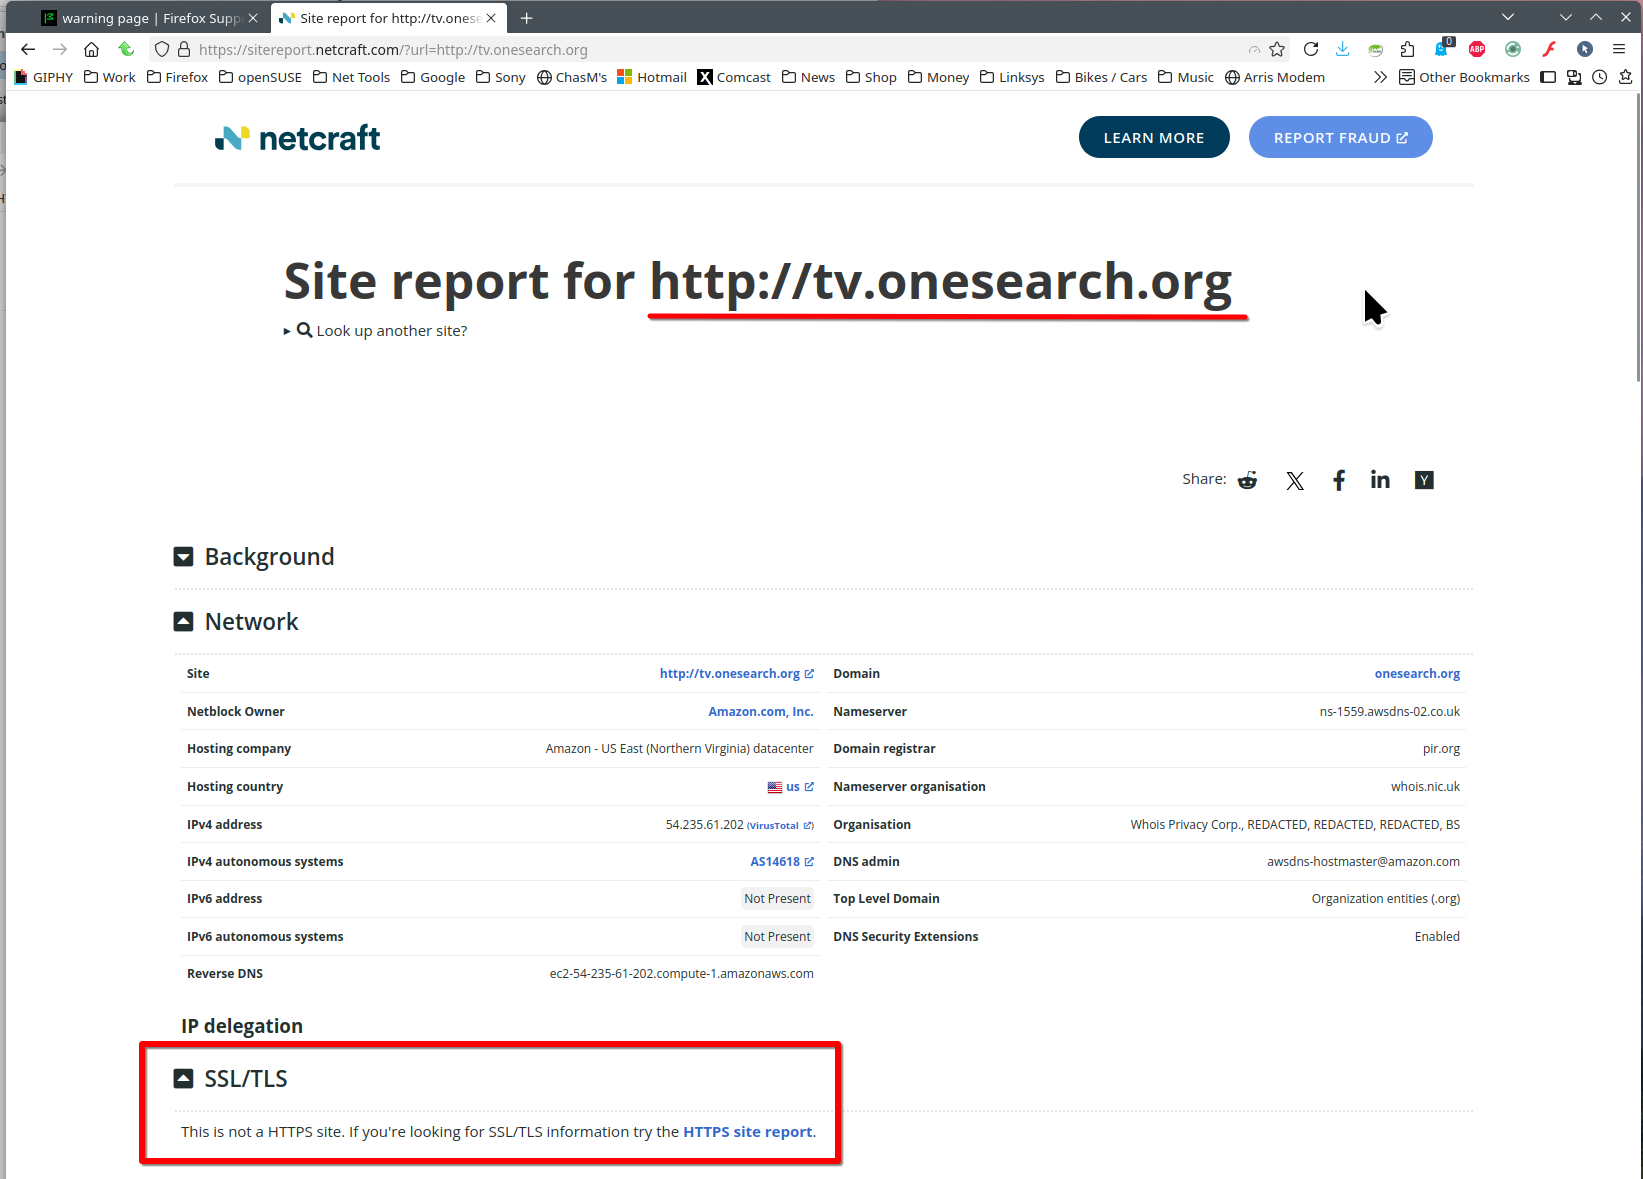Image resolution: width=1643 pixels, height=1179 pixels.
Task: Open the tracking protection shield panel
Action: point(162,49)
